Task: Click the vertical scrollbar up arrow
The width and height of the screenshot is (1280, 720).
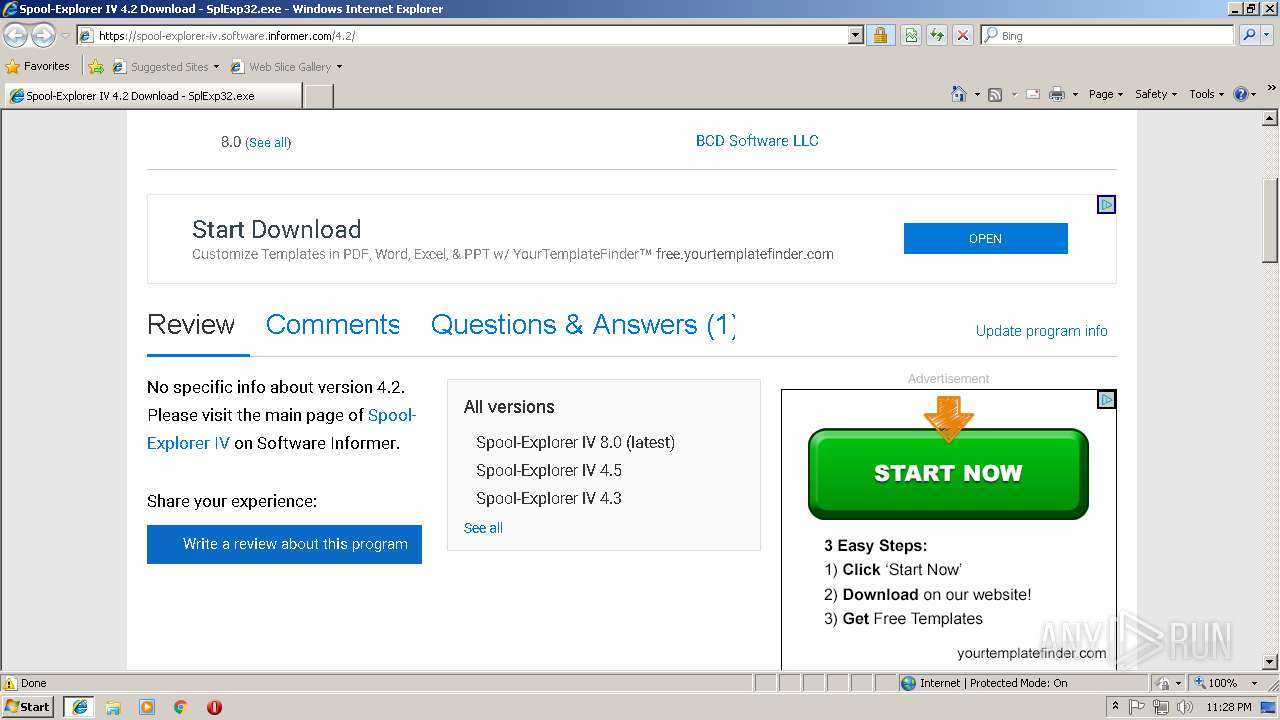Action: pos(1270,118)
